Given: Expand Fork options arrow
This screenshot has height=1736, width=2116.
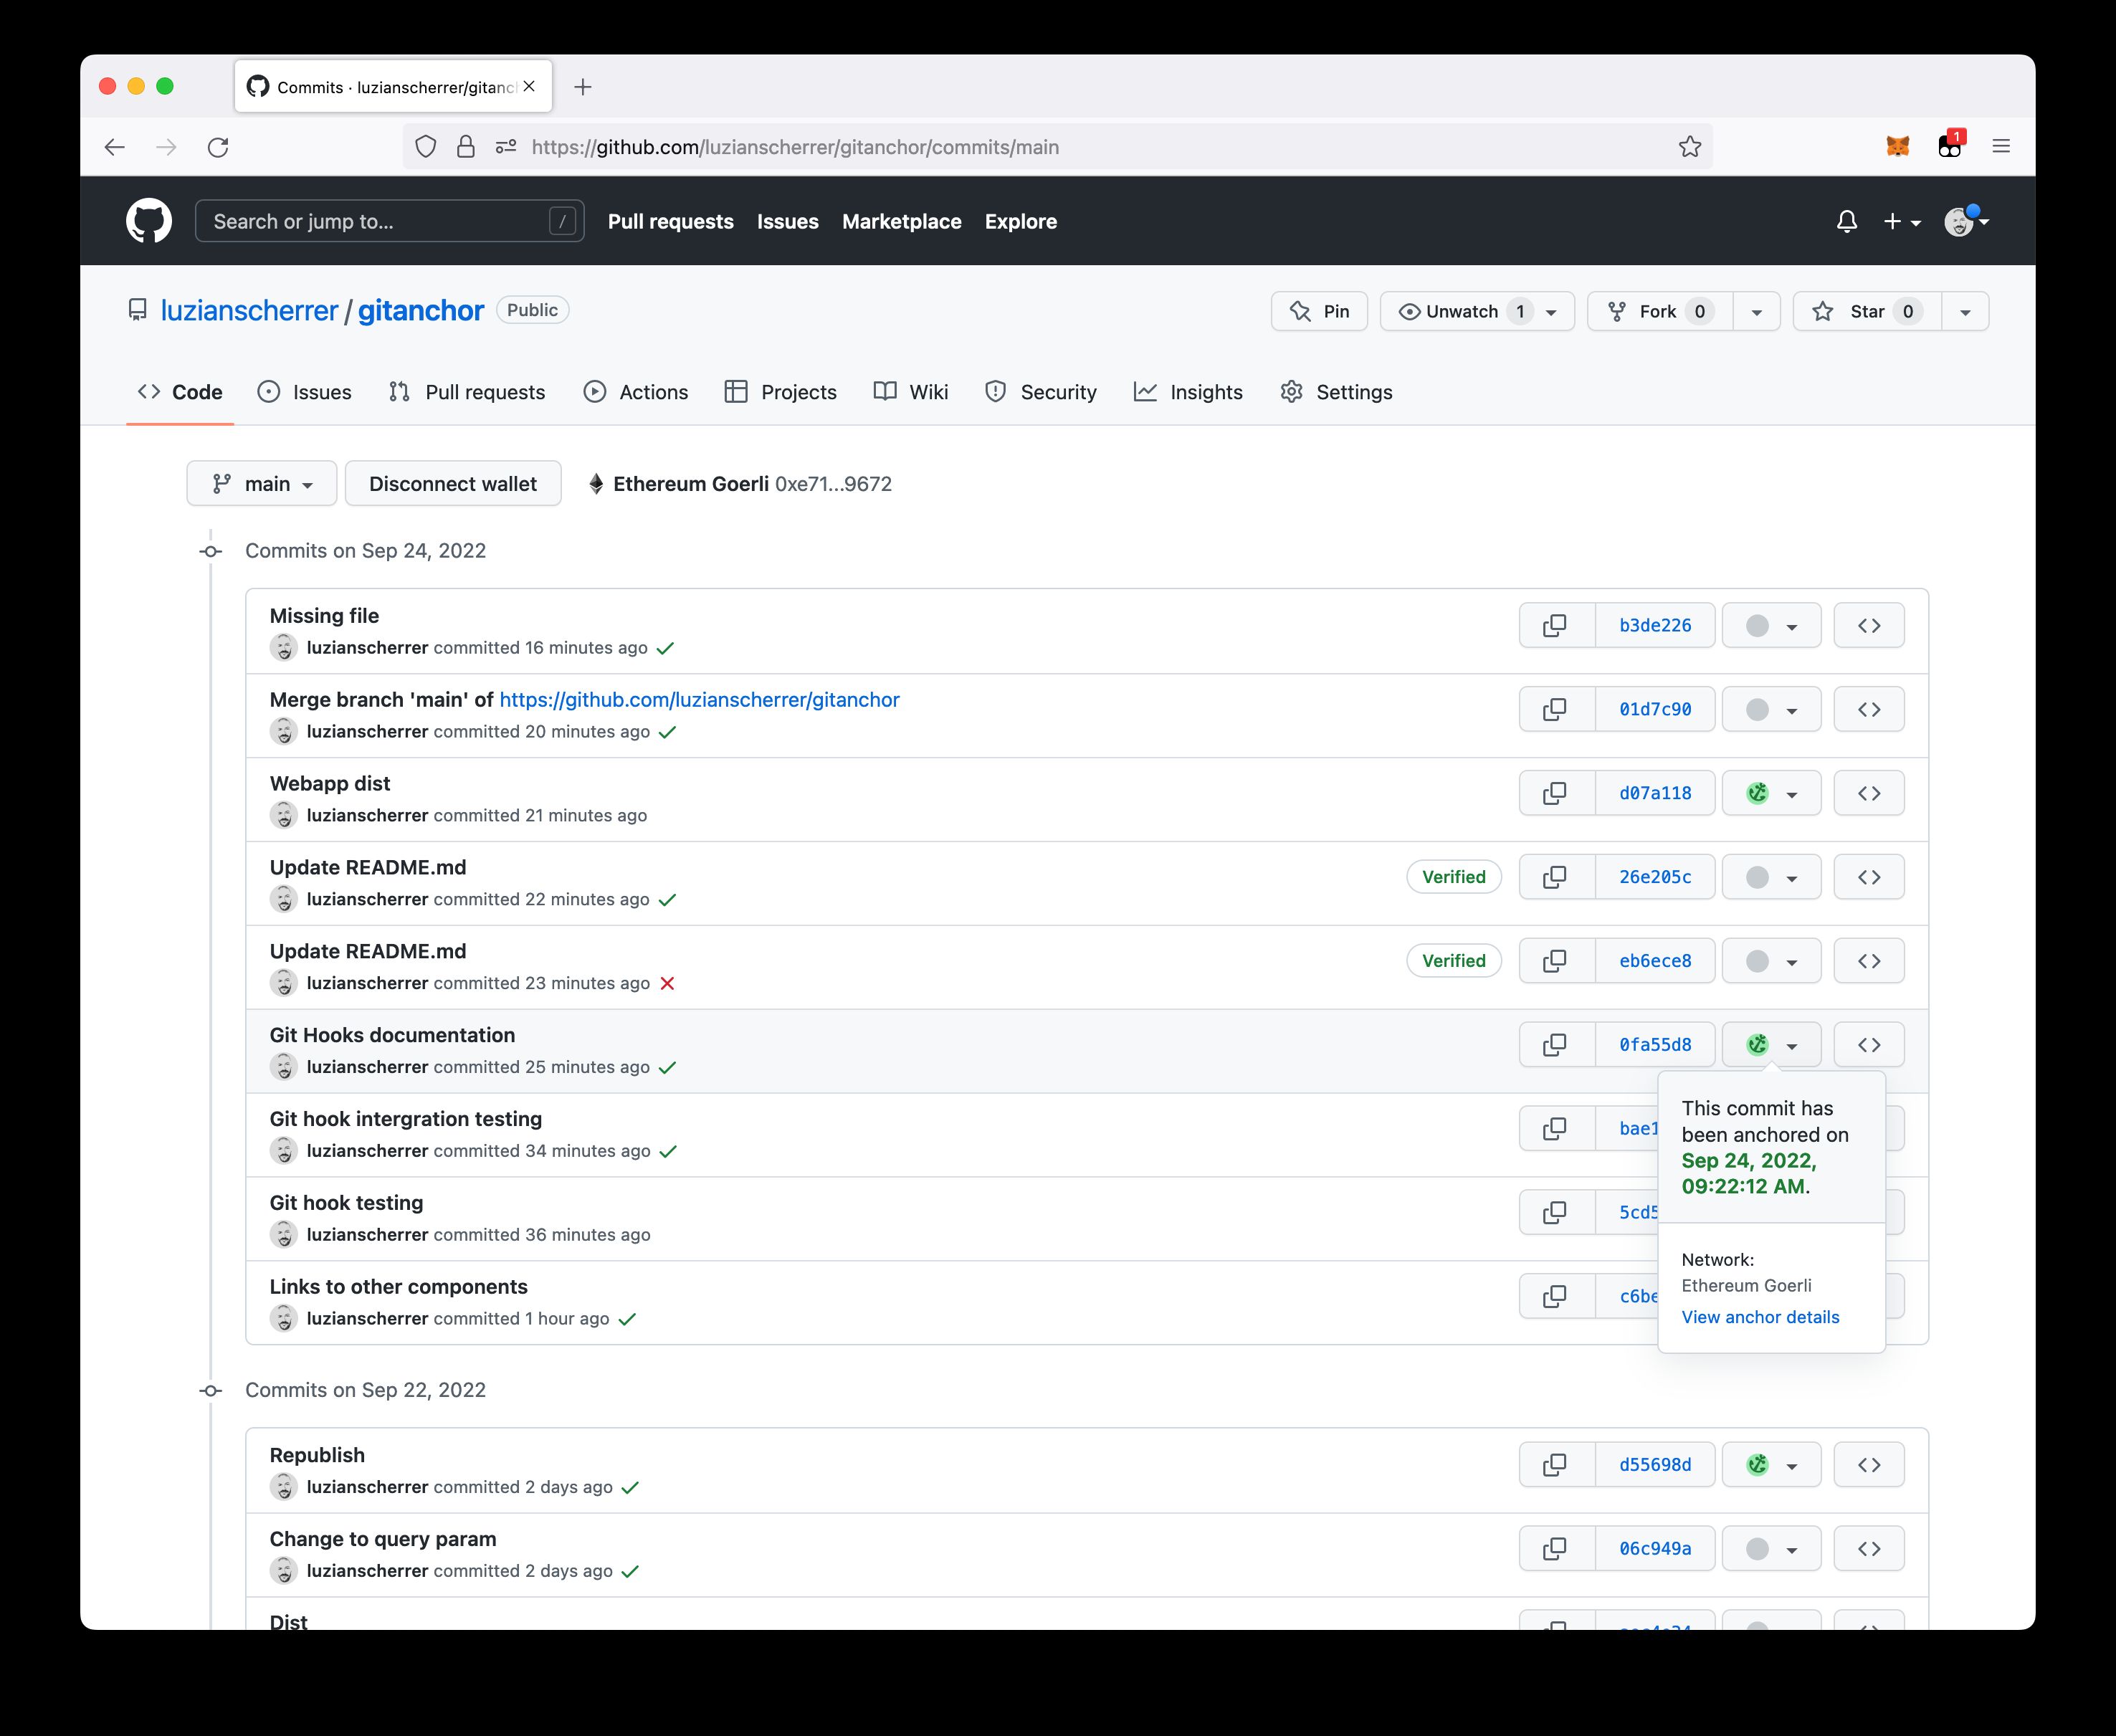Looking at the screenshot, I should pyautogui.click(x=1756, y=312).
